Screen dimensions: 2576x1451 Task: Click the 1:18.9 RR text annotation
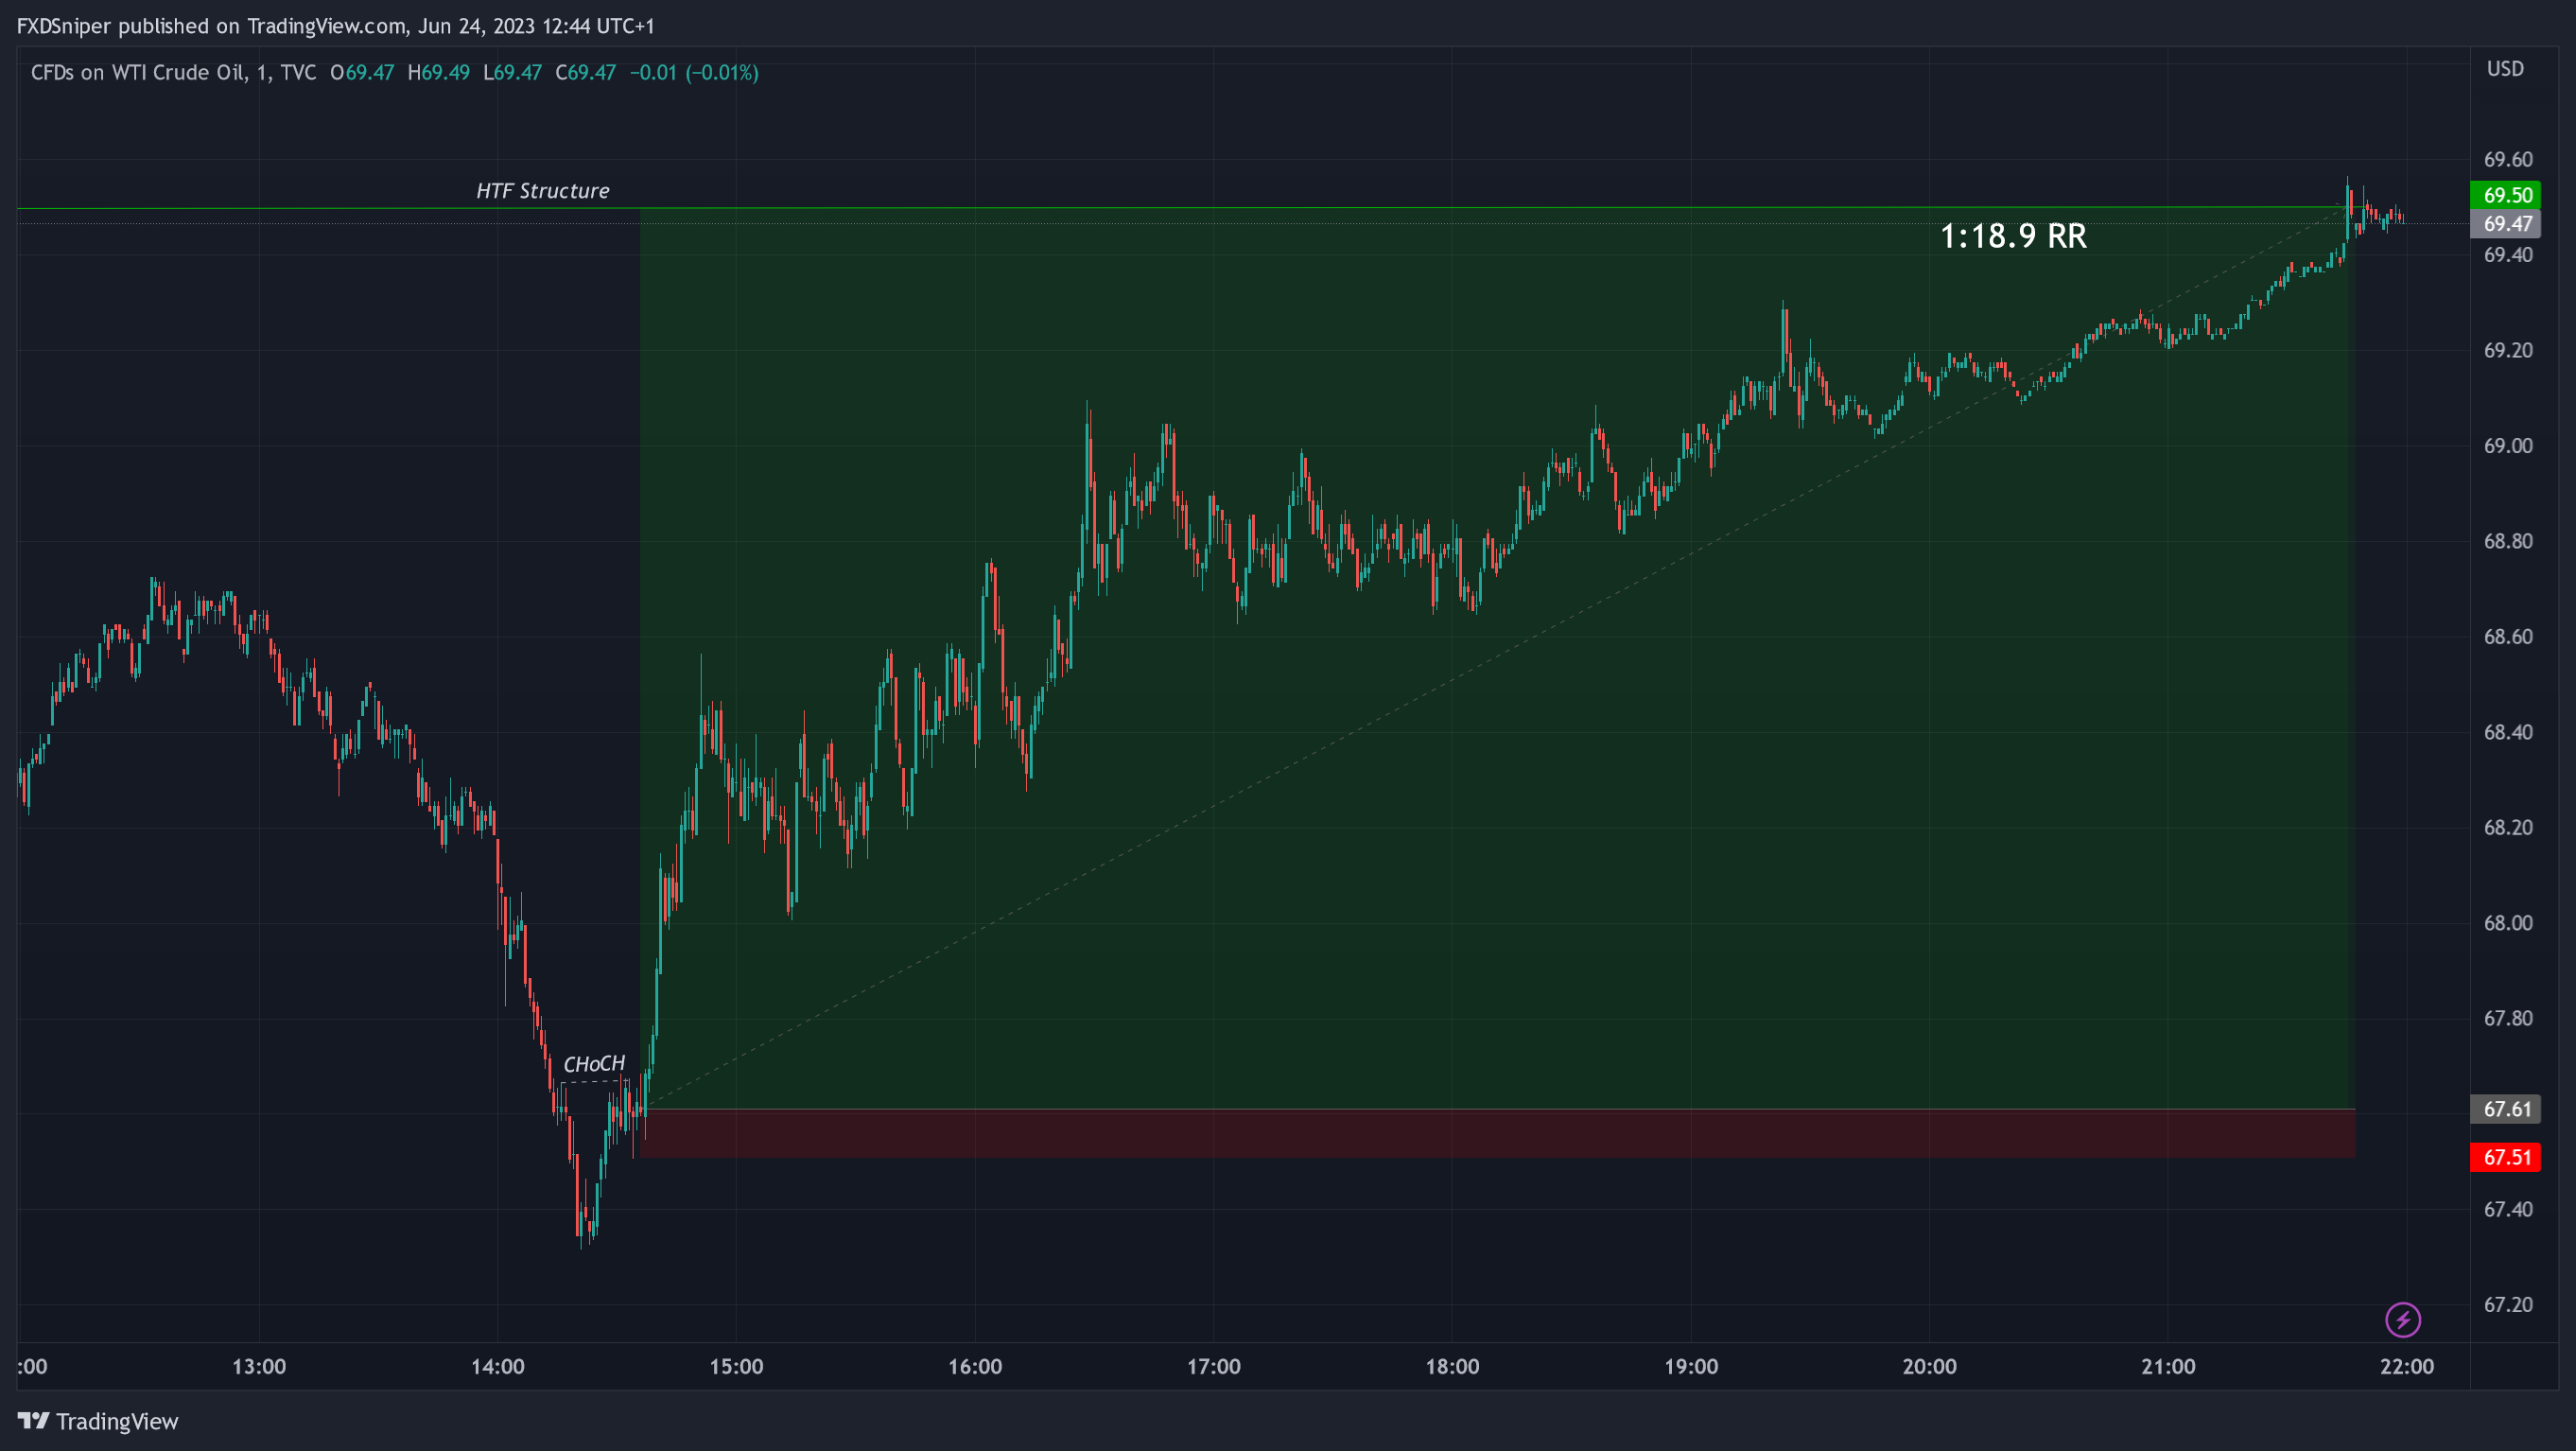(2012, 236)
